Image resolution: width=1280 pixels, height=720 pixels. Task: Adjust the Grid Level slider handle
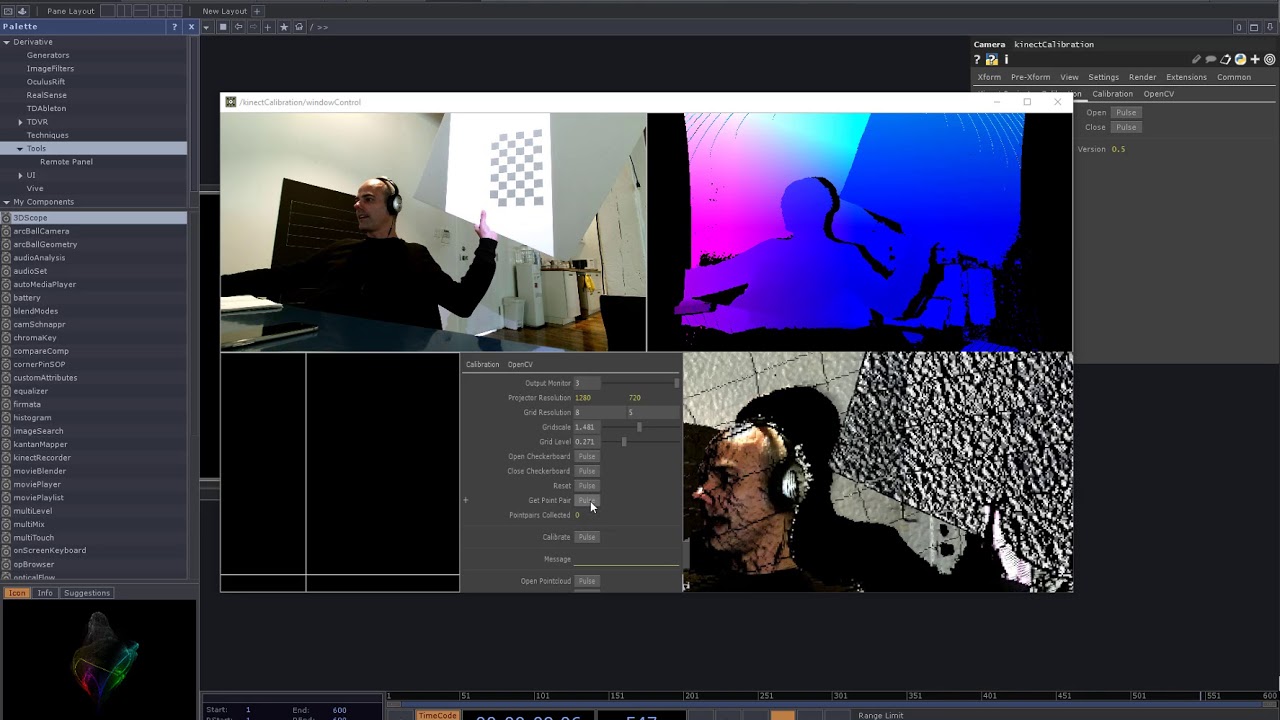pos(624,441)
